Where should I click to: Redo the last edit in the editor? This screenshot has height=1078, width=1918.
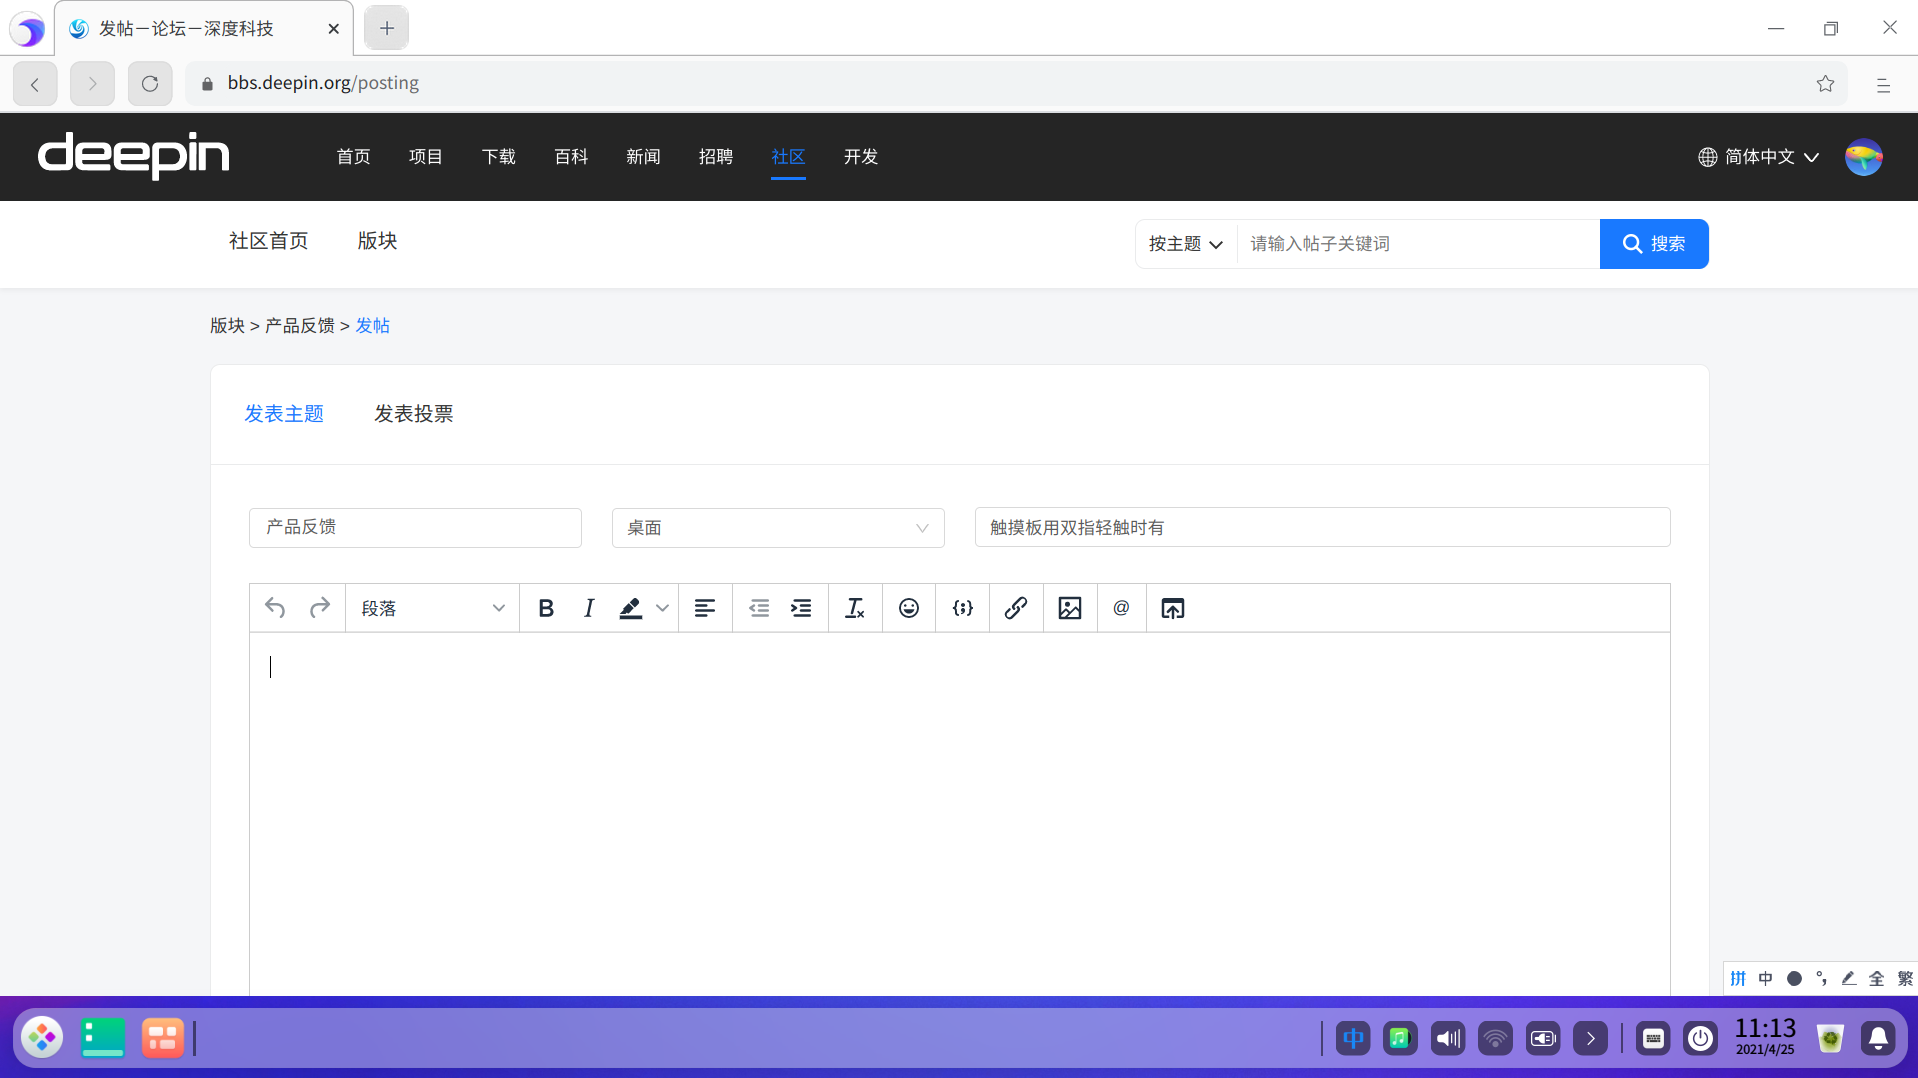[x=320, y=608]
